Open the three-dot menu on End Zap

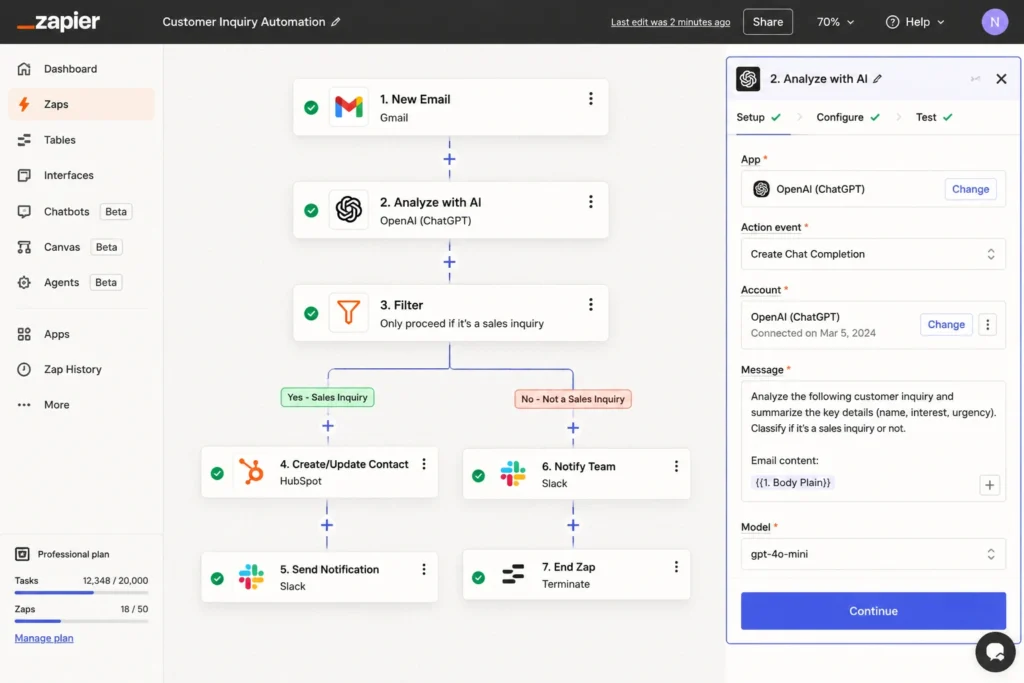(676, 567)
